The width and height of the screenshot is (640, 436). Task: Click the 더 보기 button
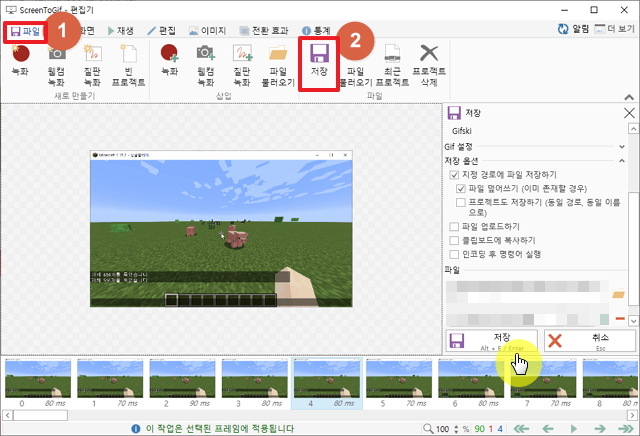coord(614,29)
